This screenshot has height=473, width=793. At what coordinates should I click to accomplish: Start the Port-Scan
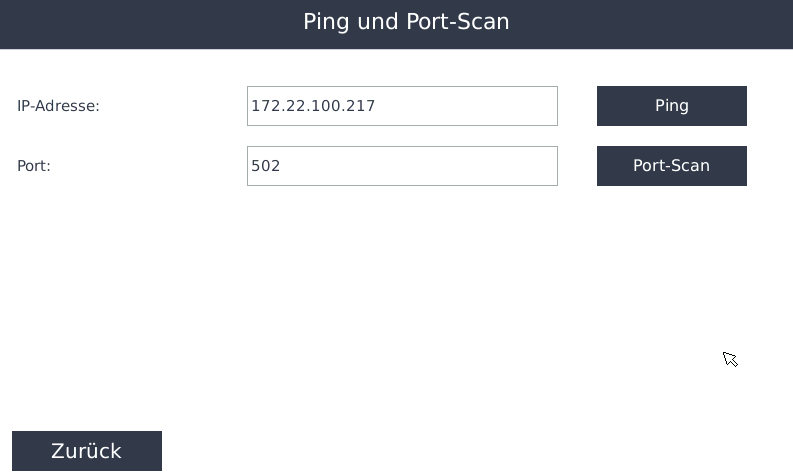(x=671, y=166)
